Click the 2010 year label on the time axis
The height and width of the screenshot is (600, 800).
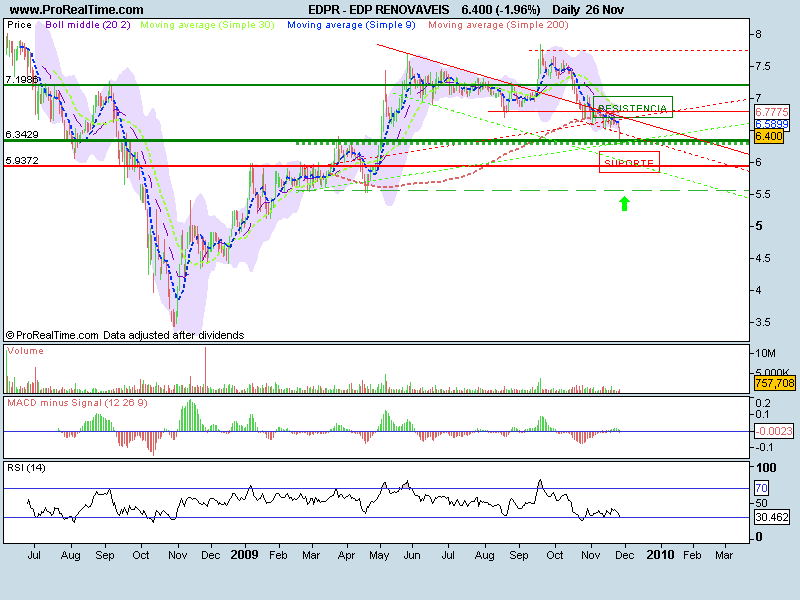tap(661, 555)
